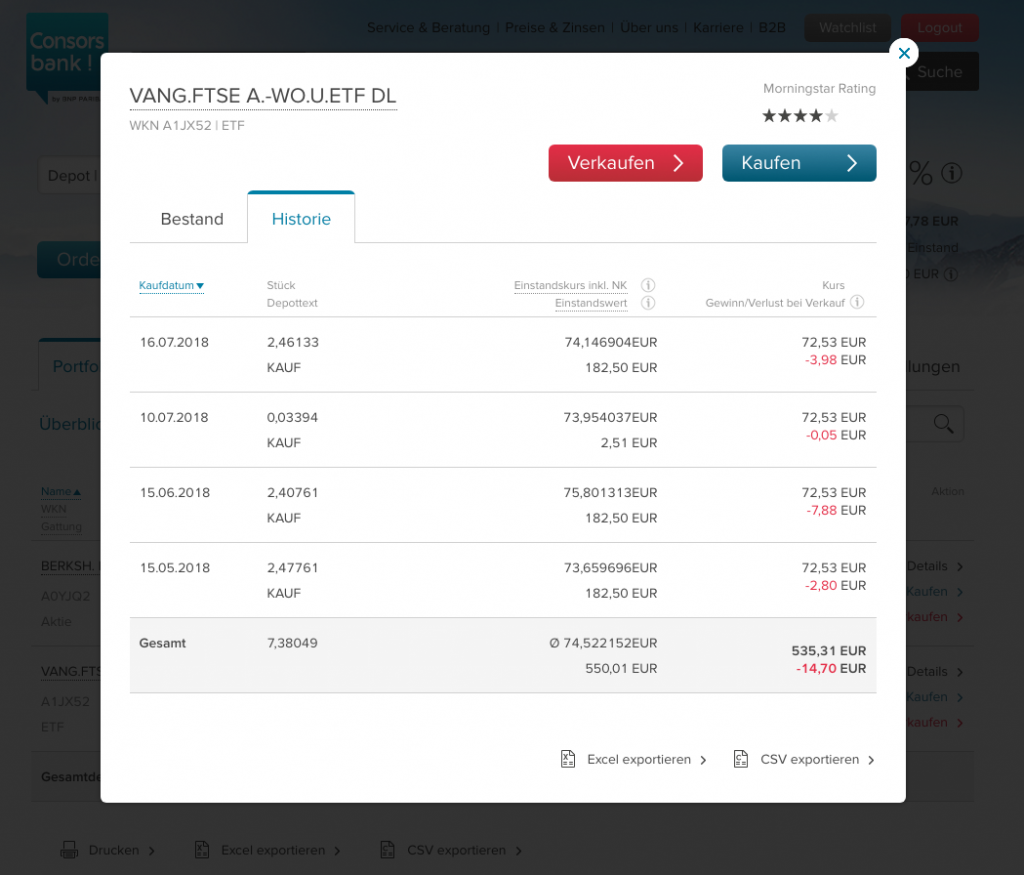Open Service & Beratung in top menu
This screenshot has width=1024, height=875.
point(428,27)
